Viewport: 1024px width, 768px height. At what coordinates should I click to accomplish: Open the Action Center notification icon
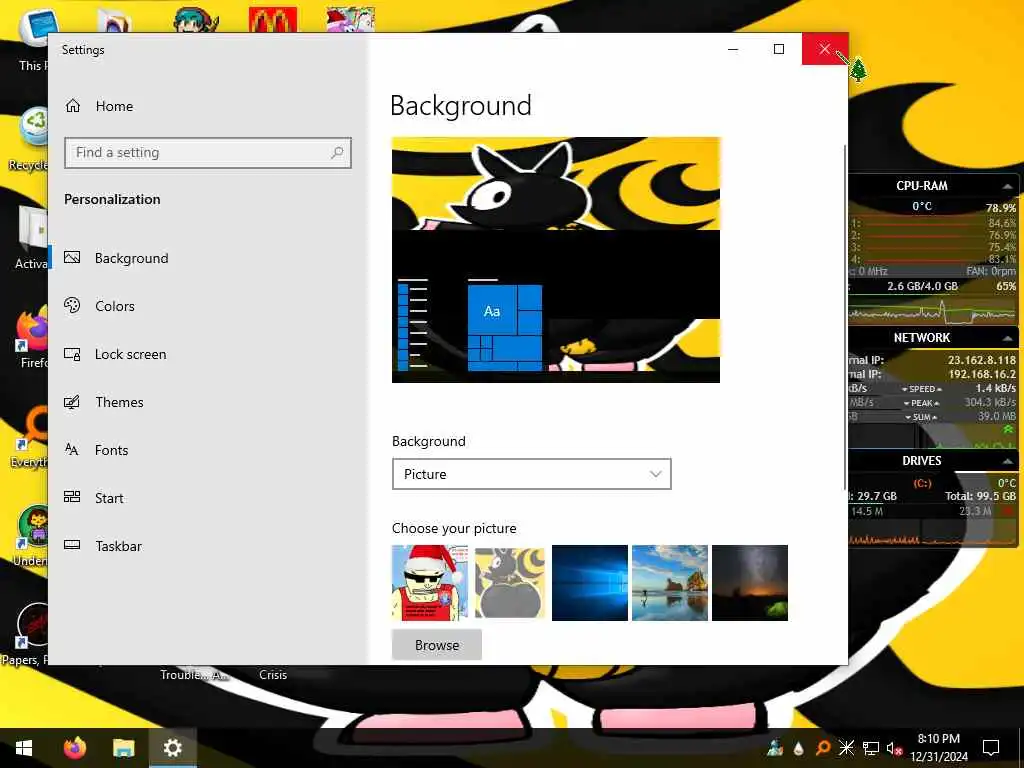click(991, 748)
